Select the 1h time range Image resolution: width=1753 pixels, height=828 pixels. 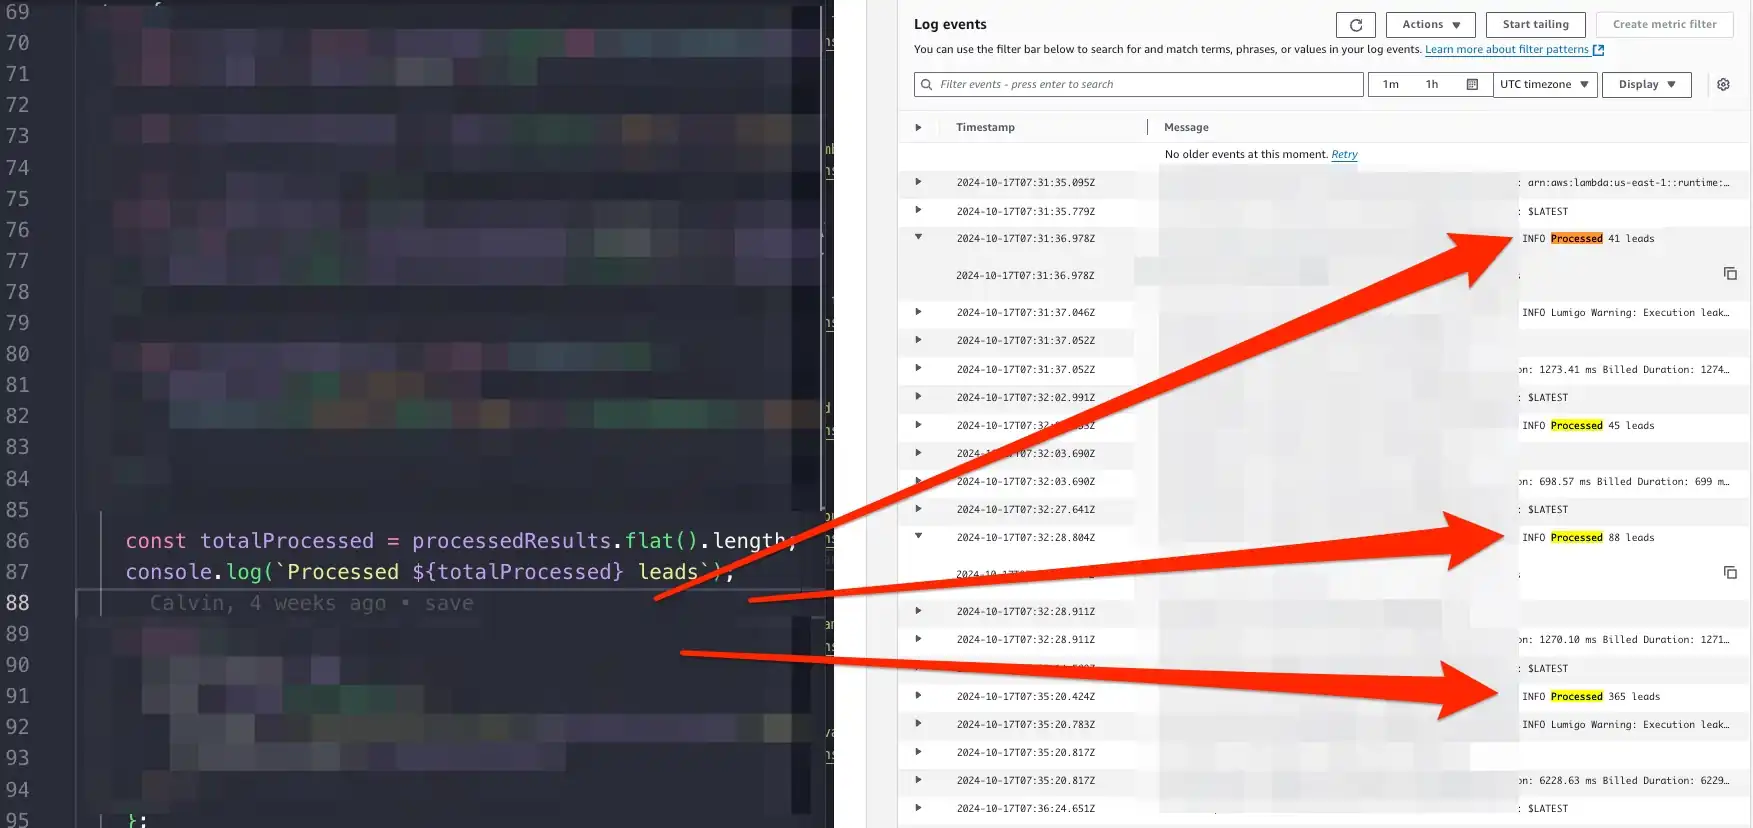[x=1431, y=85]
